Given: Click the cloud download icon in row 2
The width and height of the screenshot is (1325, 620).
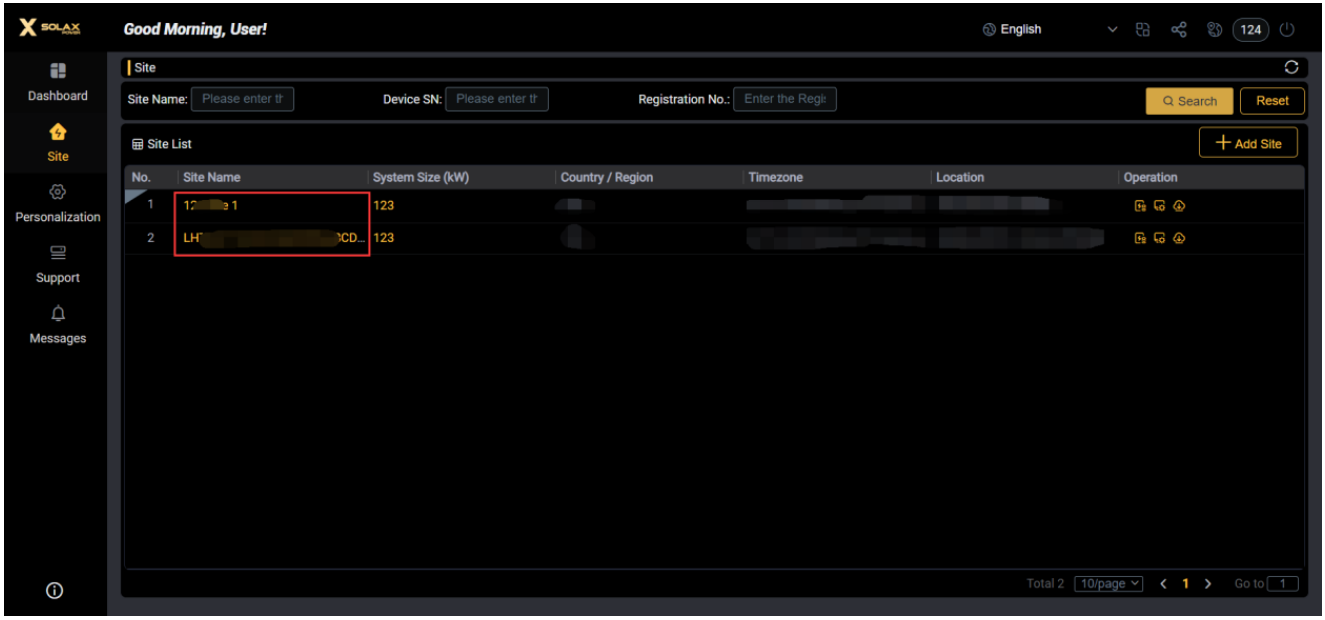Looking at the screenshot, I should (1179, 238).
